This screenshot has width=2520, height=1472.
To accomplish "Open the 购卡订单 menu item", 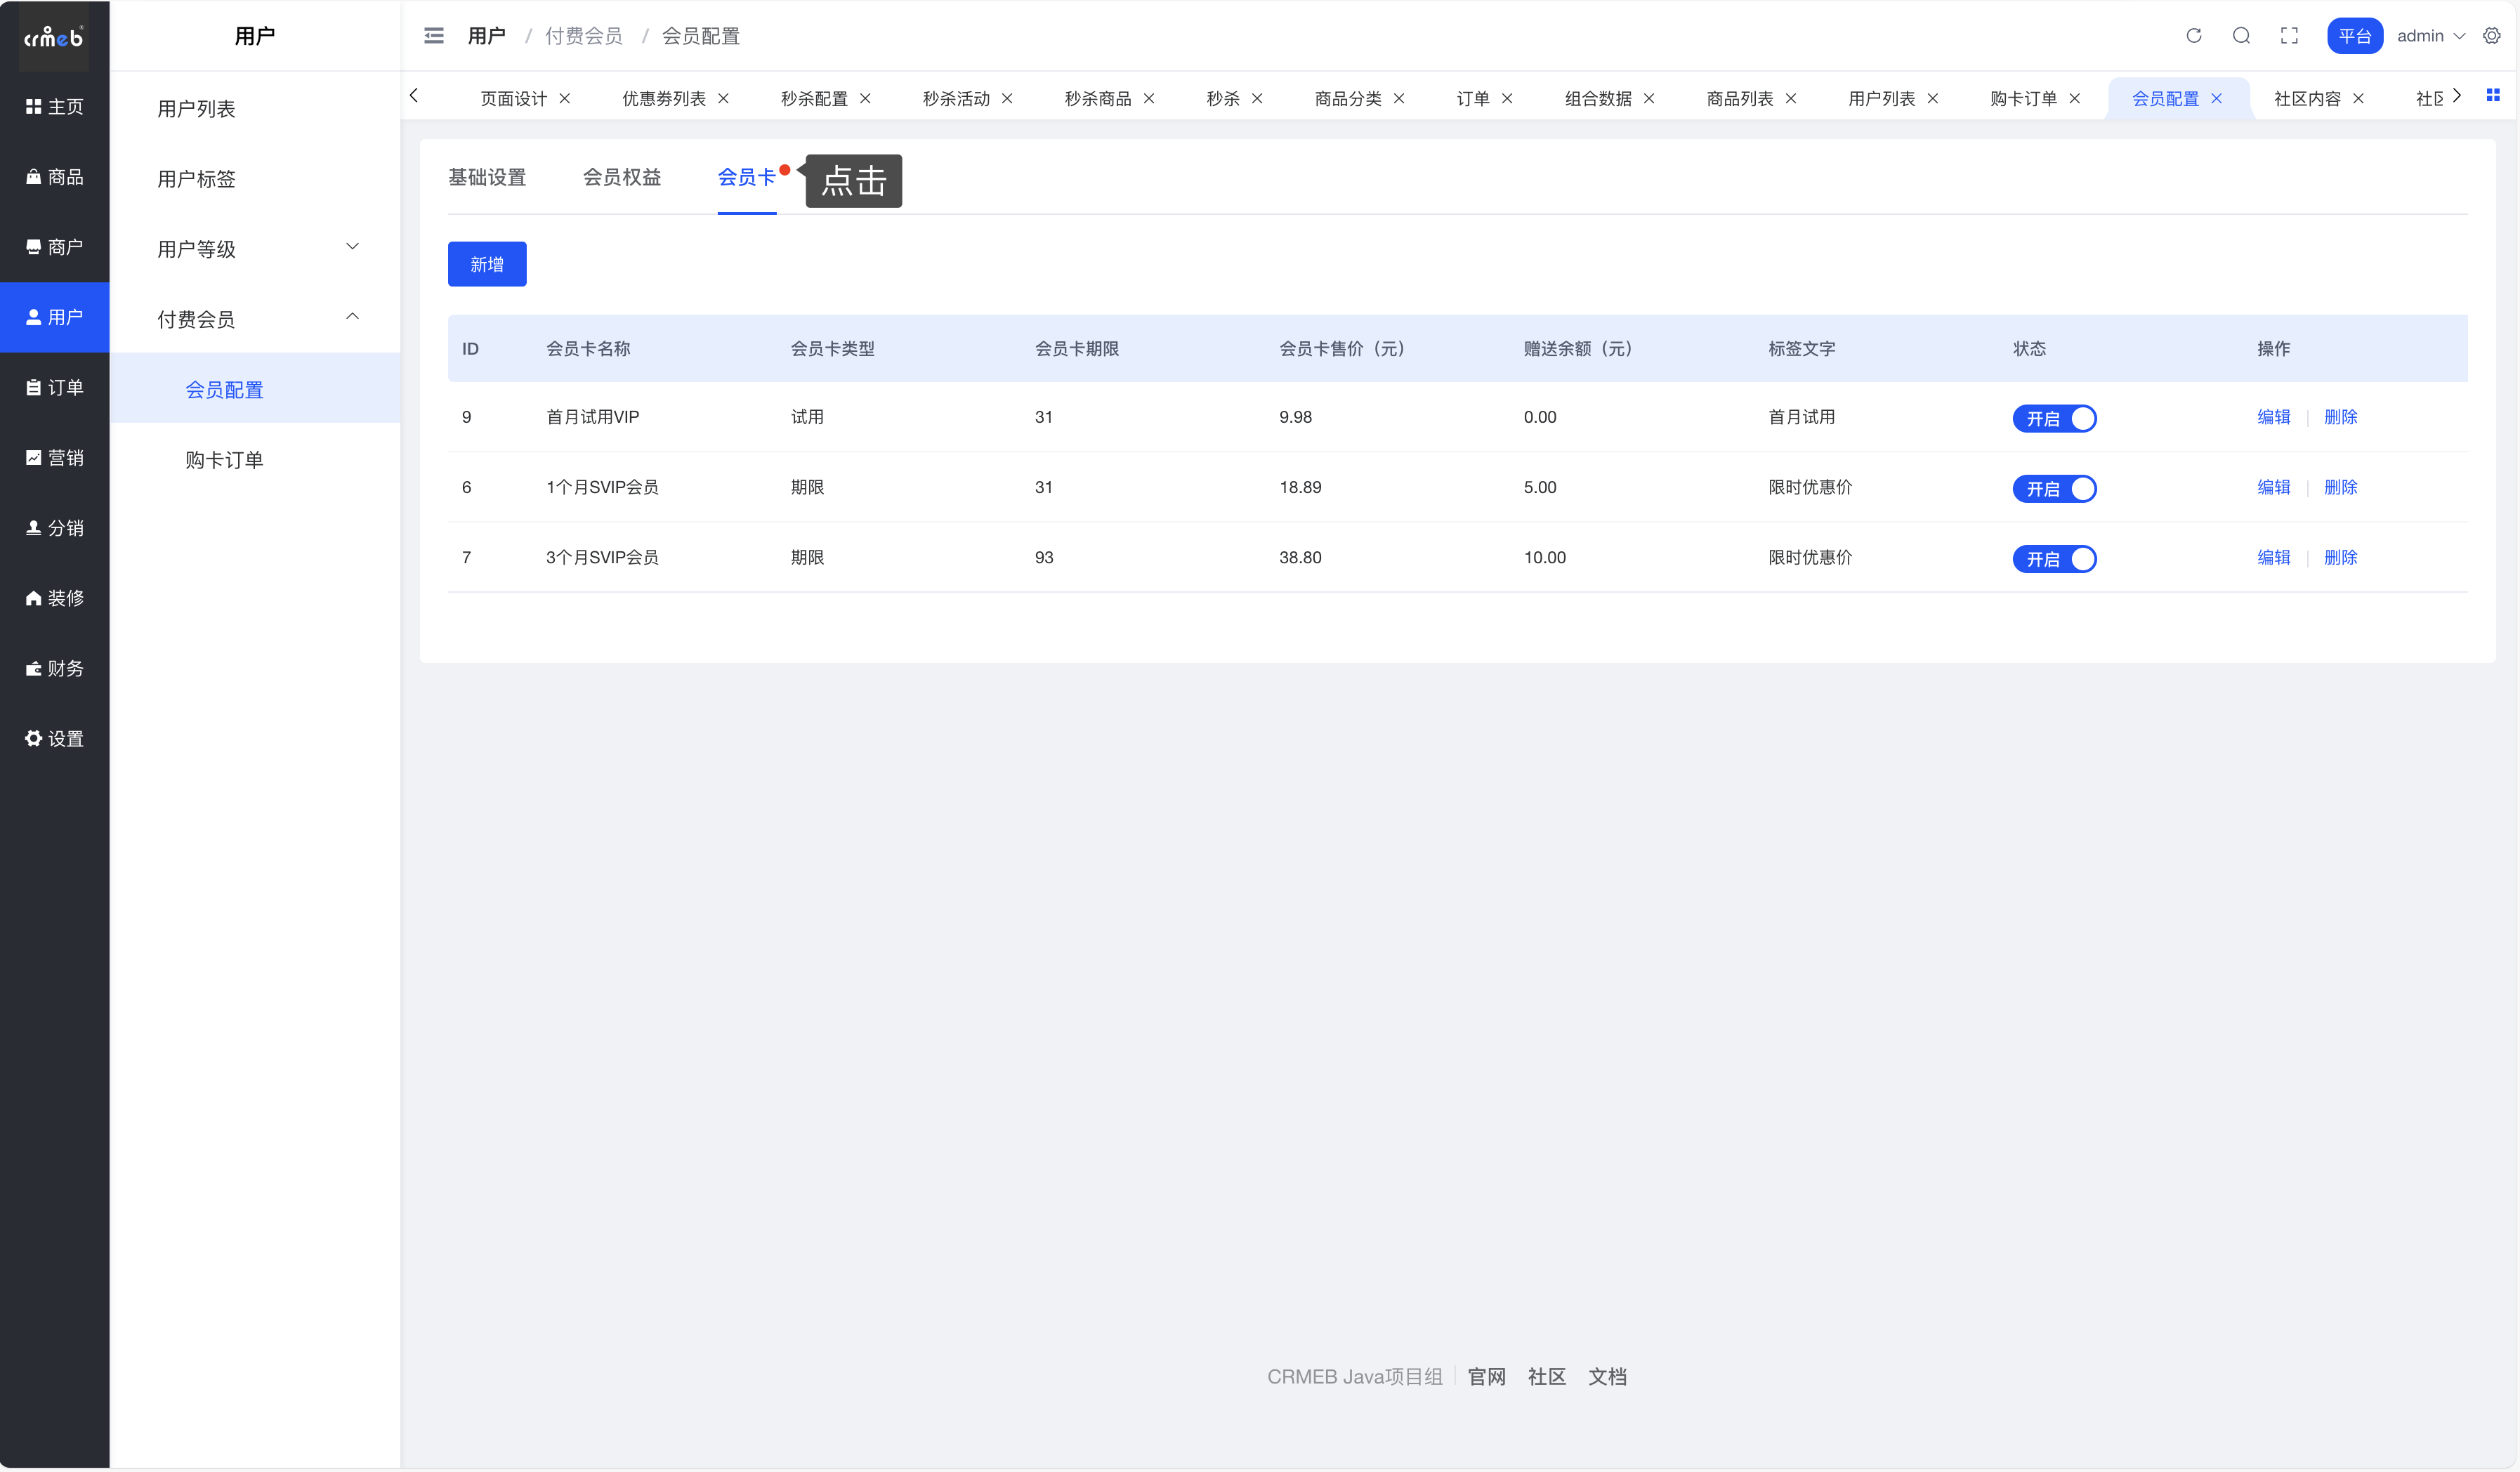I will (224, 460).
